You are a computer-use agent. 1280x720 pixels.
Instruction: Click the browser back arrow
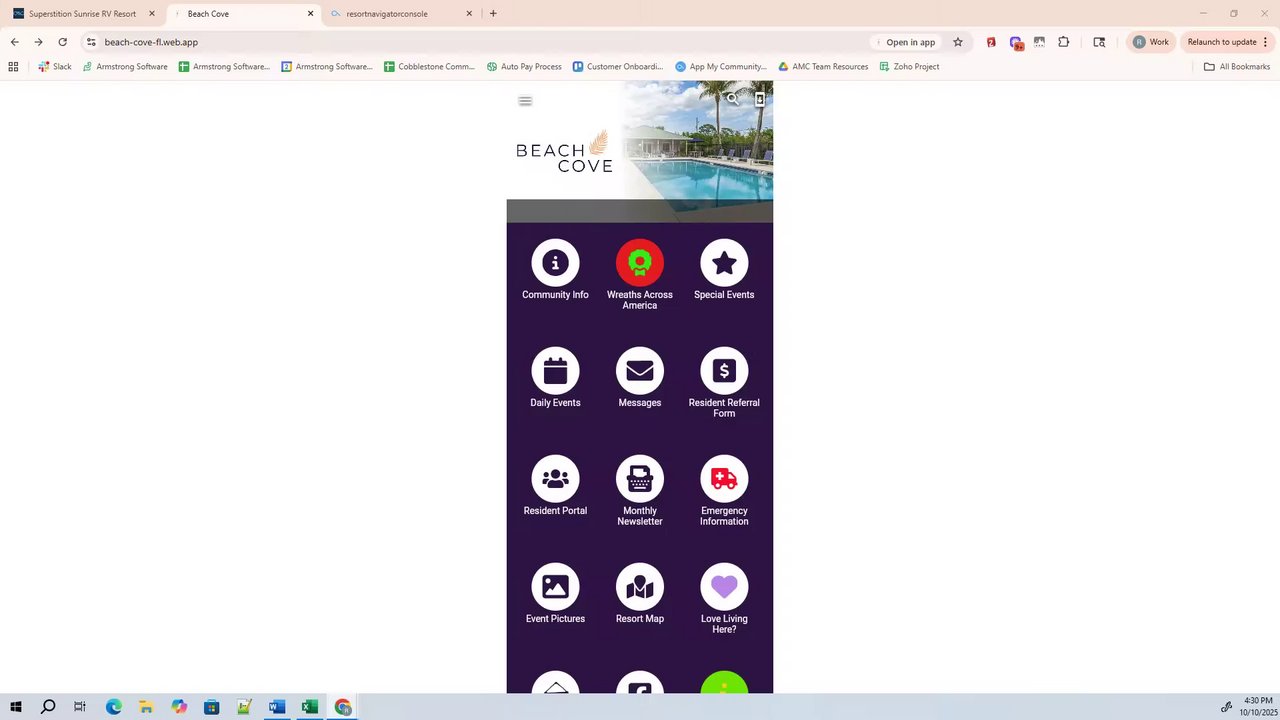coord(14,42)
